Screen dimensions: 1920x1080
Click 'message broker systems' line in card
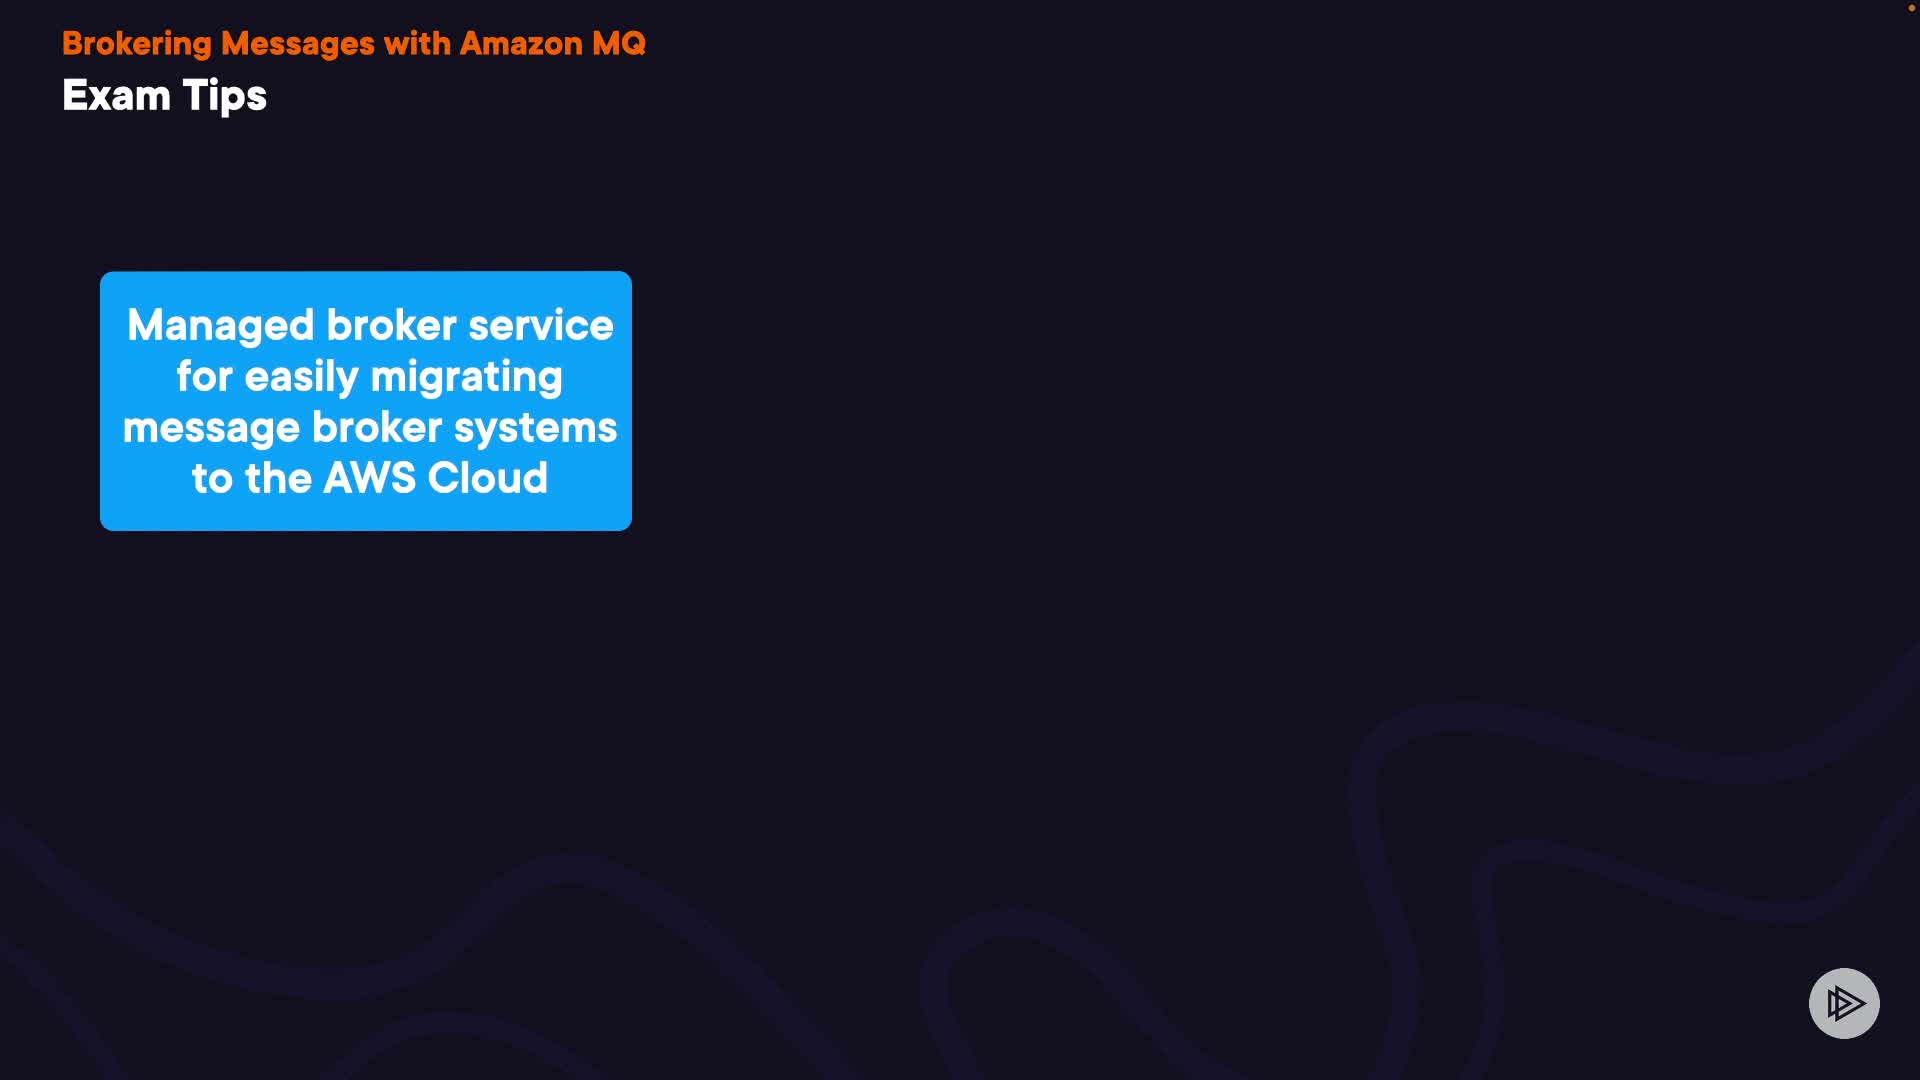point(370,428)
